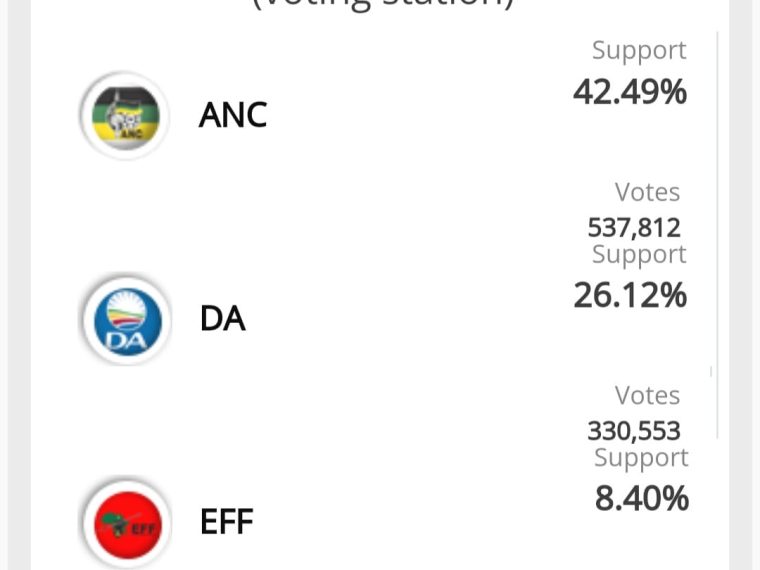The image size is (760, 570).
Task: Select the DA party name
Action: coord(223,319)
